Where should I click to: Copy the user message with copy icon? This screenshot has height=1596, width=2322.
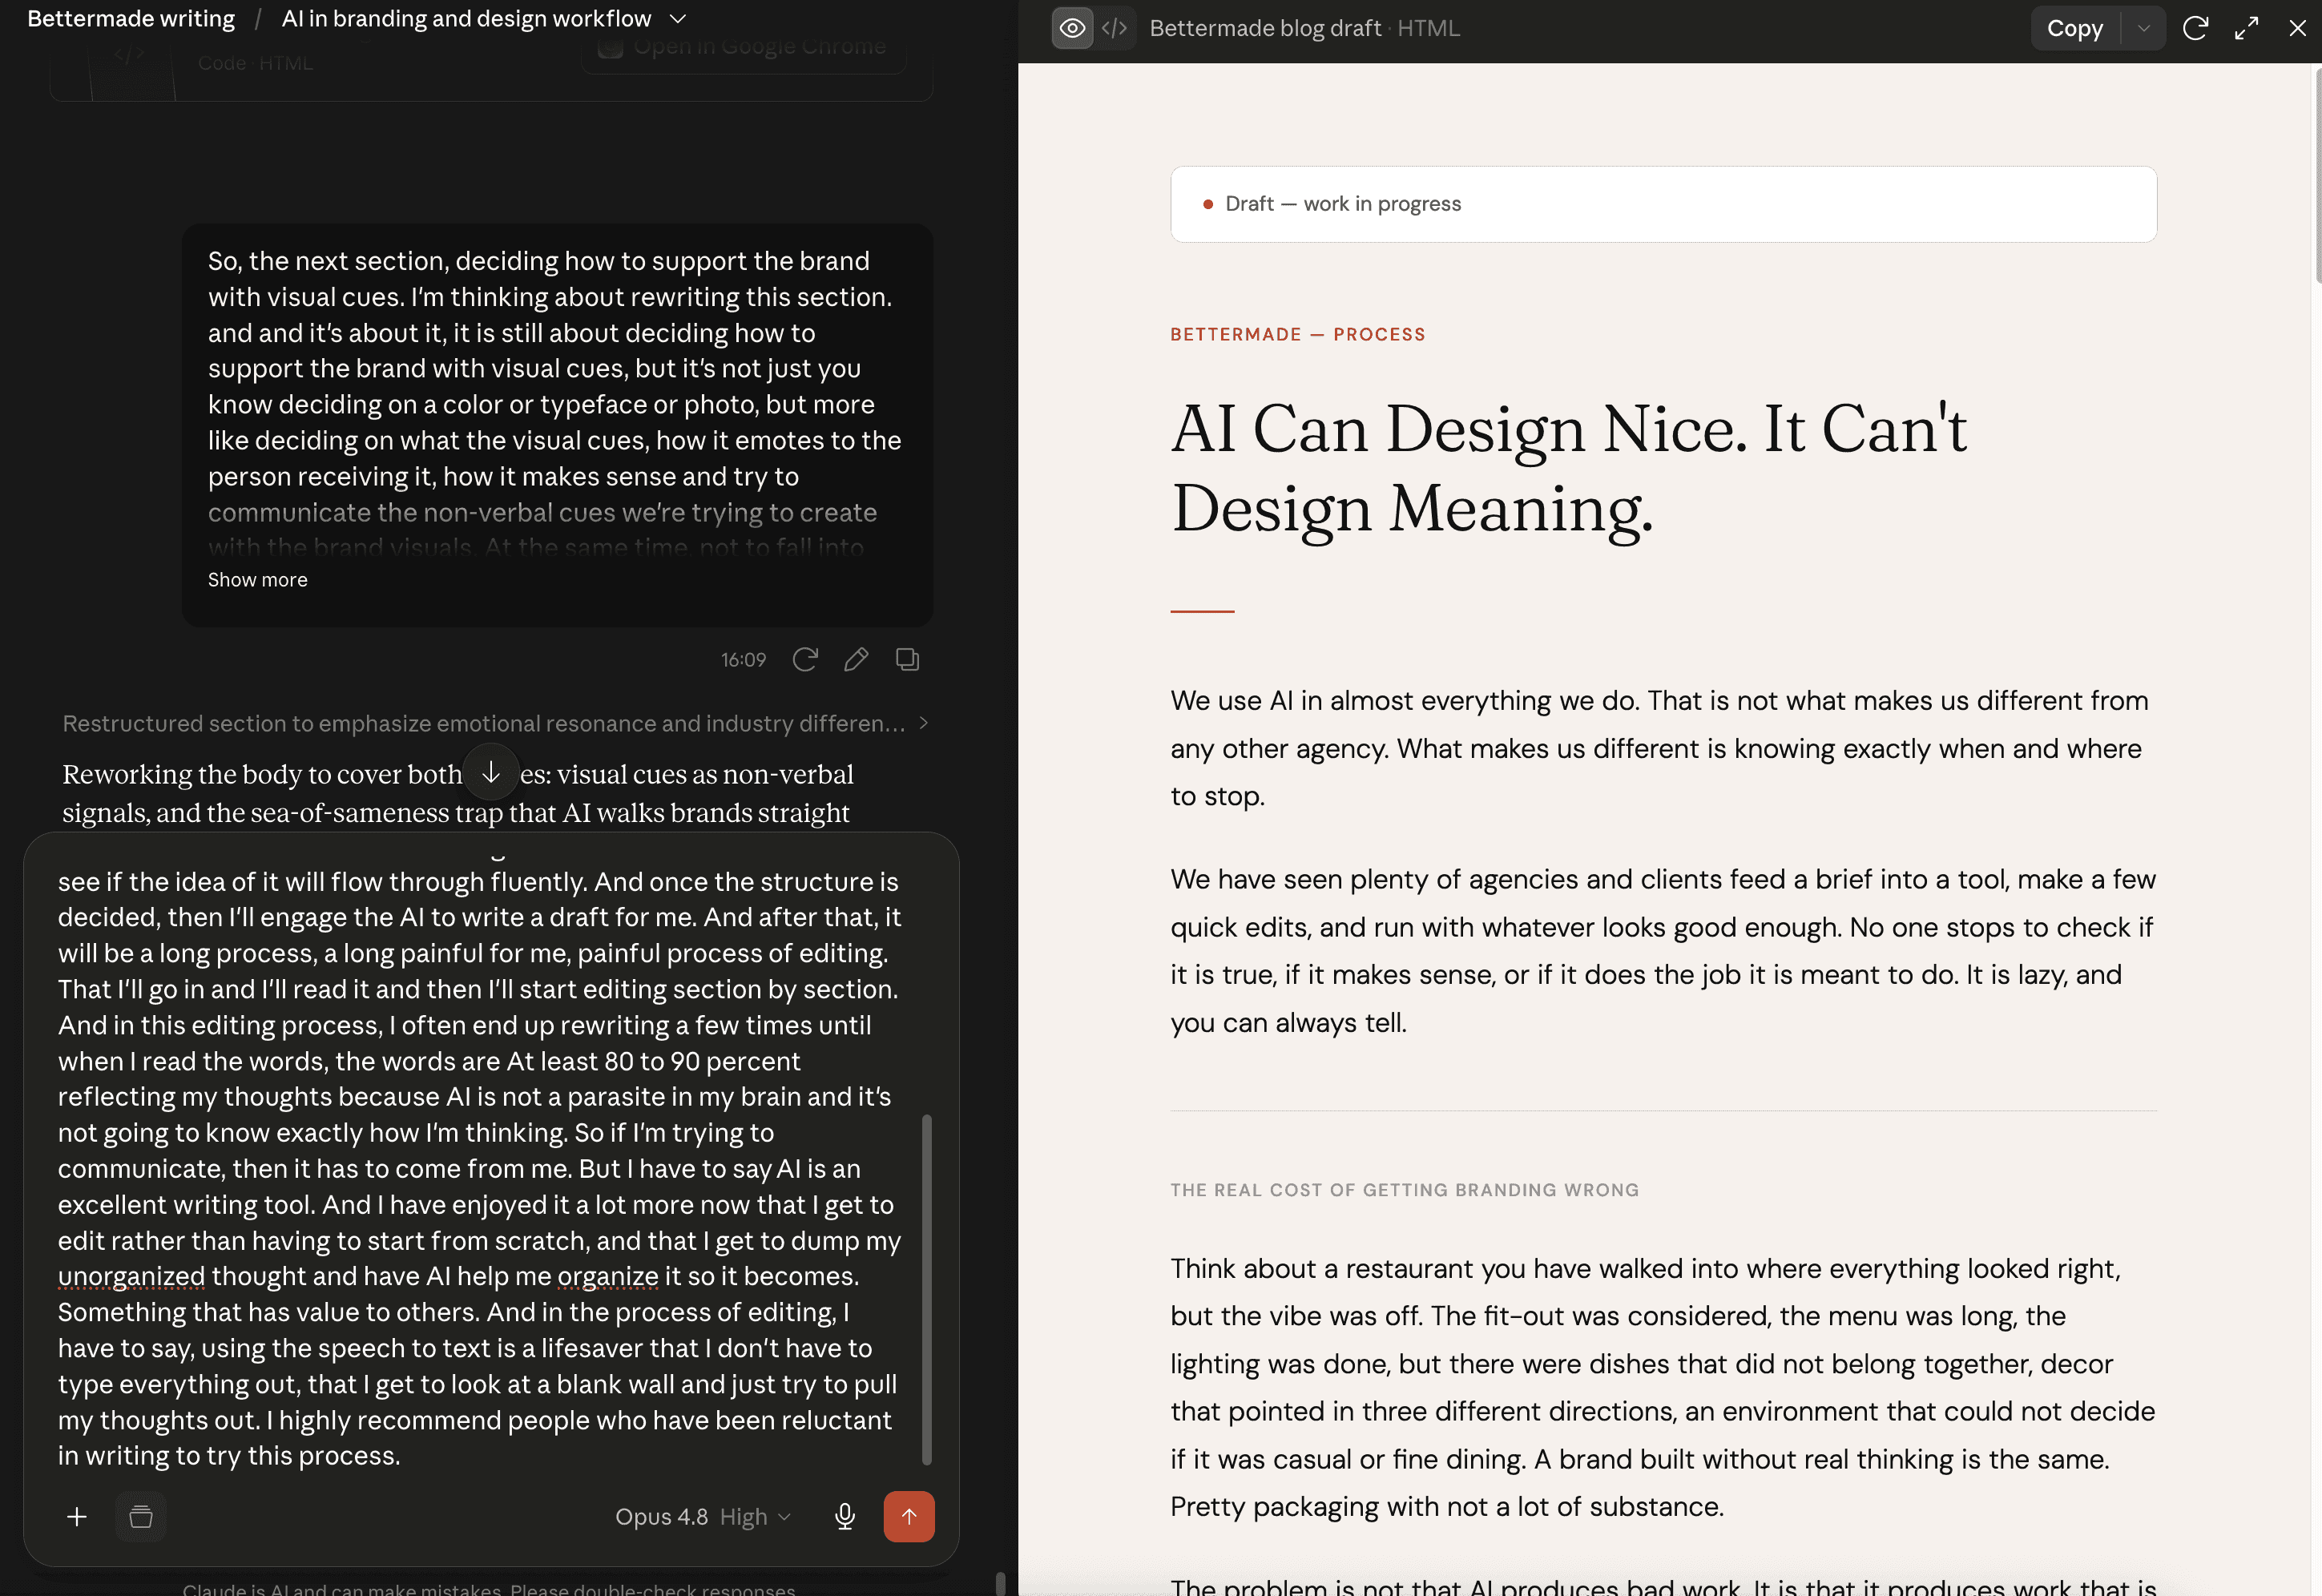(907, 660)
